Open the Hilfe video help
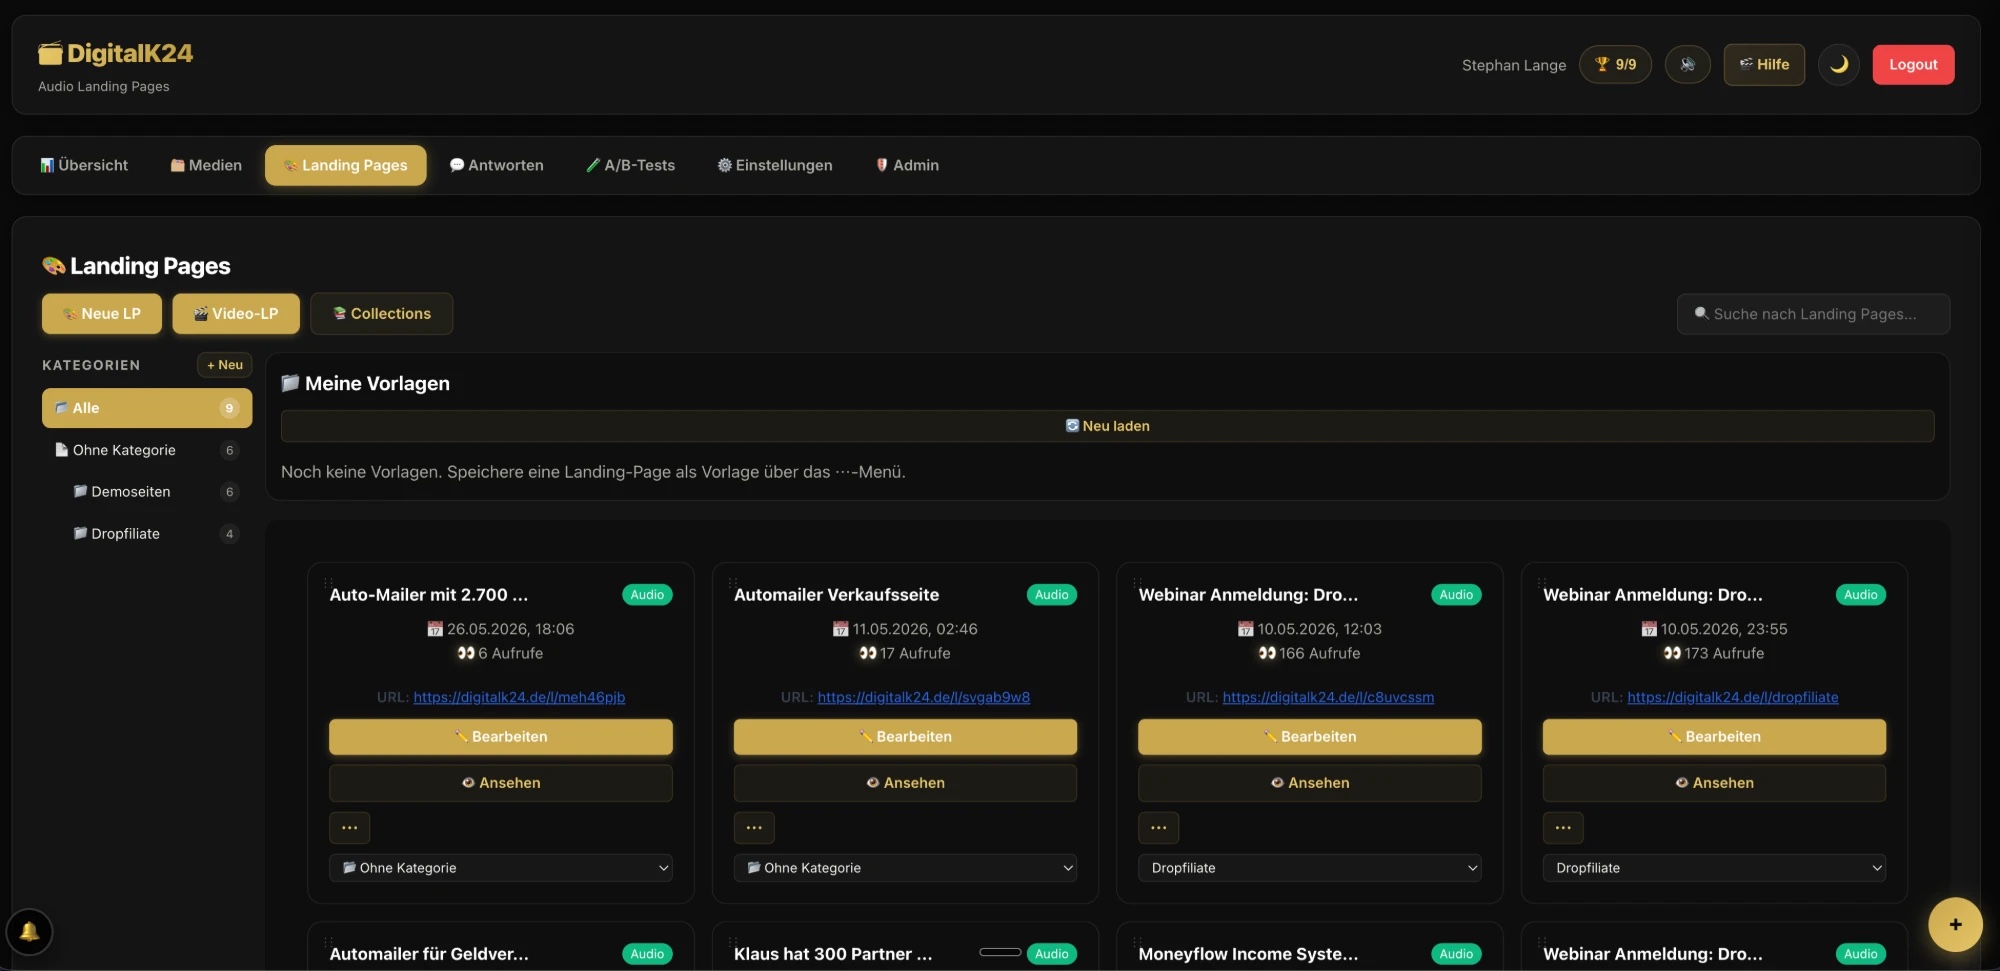 coord(1764,65)
